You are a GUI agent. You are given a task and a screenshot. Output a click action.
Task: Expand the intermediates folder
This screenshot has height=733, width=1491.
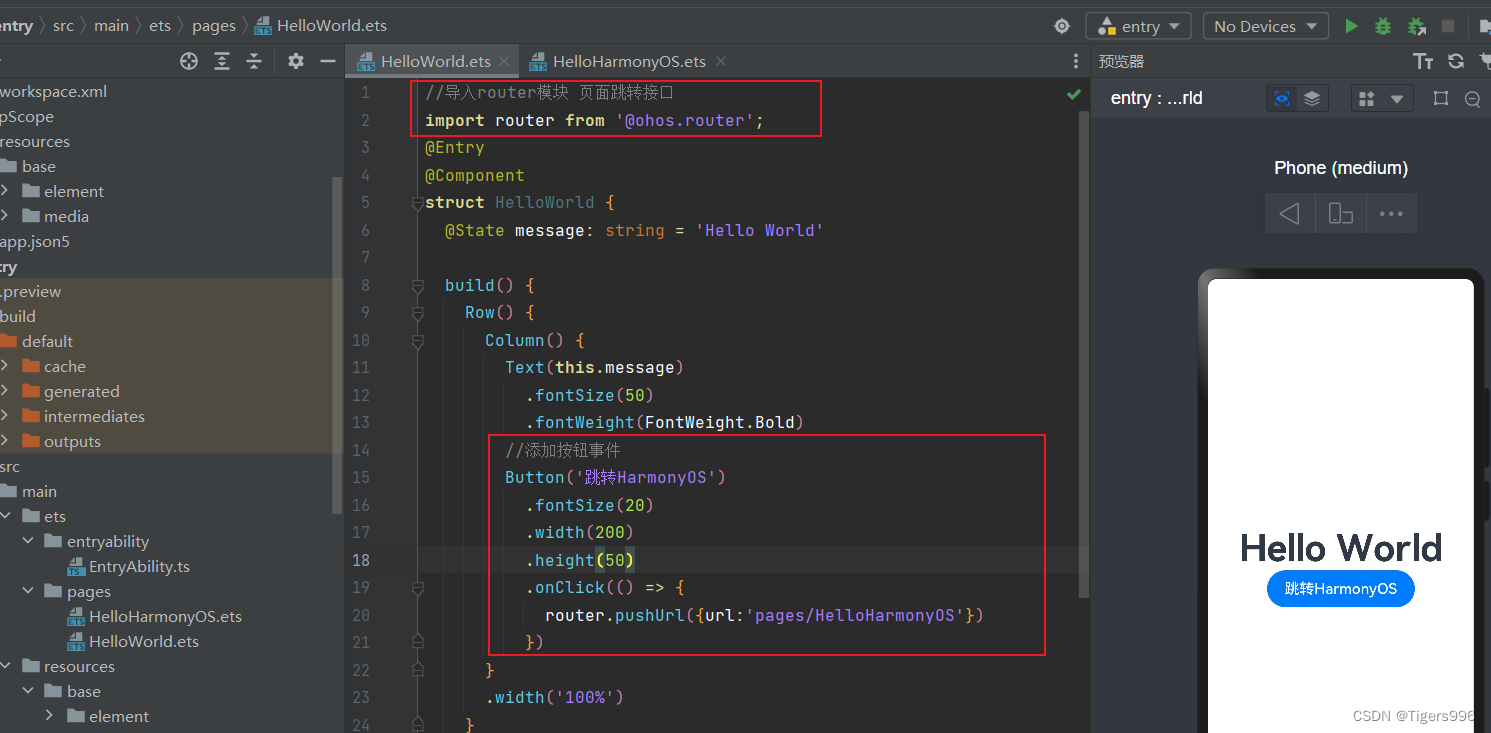tap(5, 416)
